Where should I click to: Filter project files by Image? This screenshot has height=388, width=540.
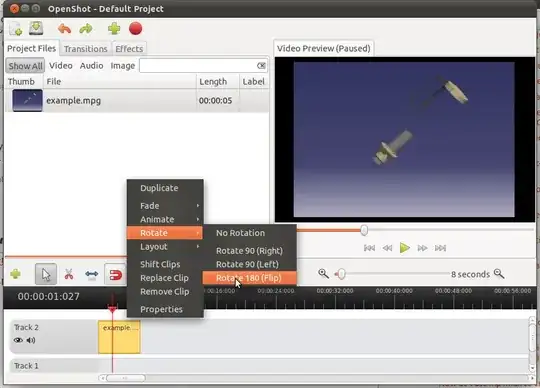pos(123,65)
